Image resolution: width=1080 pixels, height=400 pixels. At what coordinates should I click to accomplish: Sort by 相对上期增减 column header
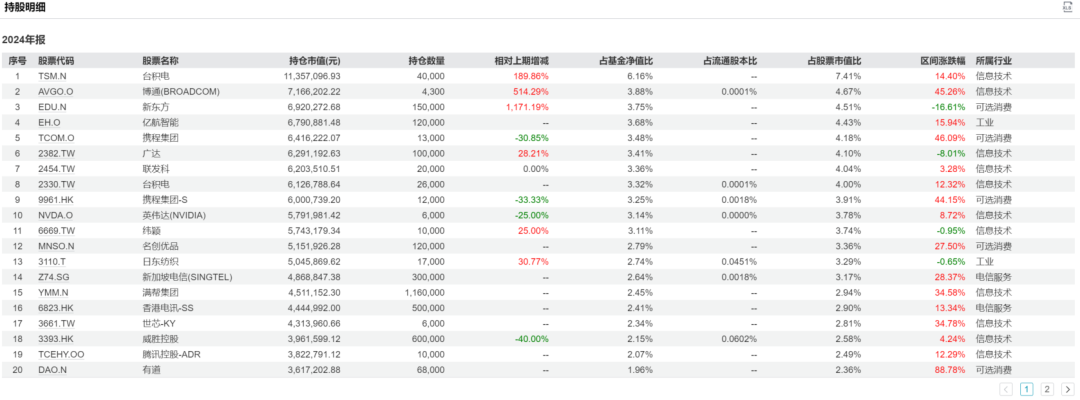(521, 61)
